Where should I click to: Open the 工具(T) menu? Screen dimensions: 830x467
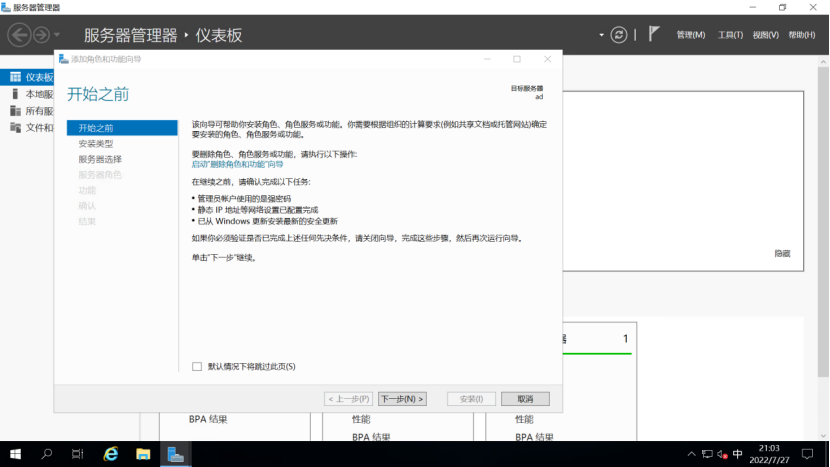pos(730,35)
